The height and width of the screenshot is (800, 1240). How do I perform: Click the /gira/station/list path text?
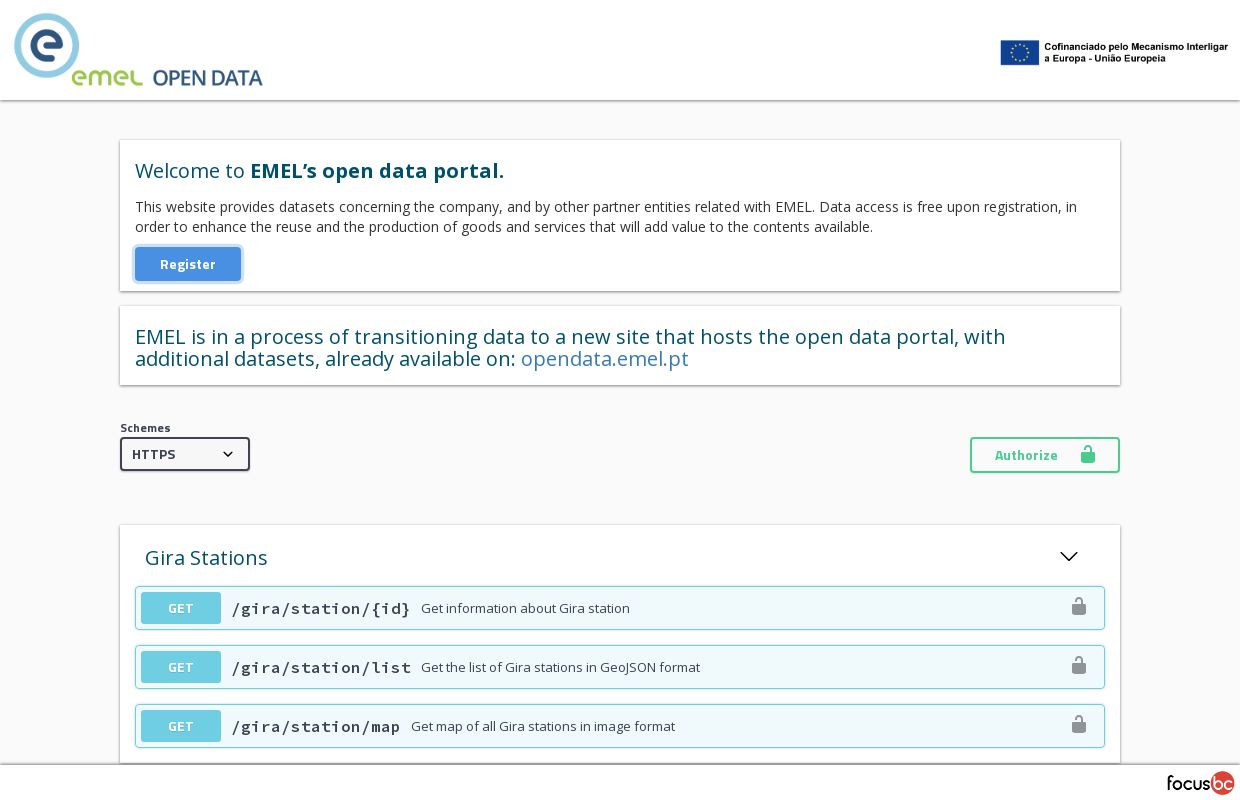point(321,668)
